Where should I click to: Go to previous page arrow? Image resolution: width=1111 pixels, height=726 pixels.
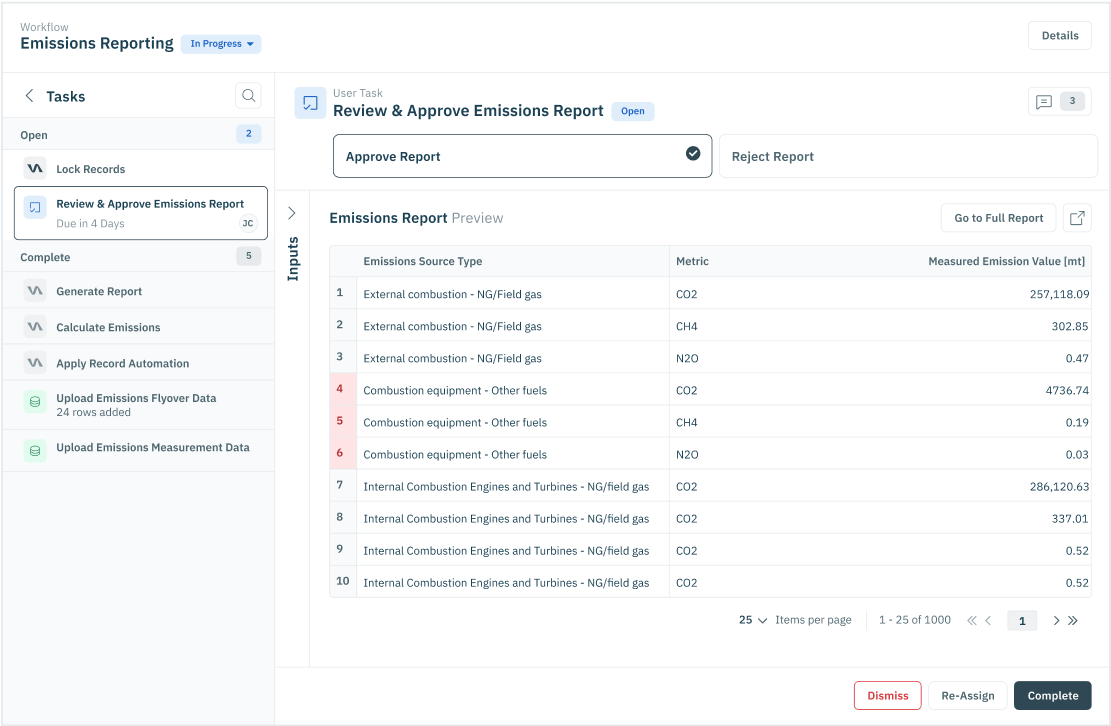point(988,620)
